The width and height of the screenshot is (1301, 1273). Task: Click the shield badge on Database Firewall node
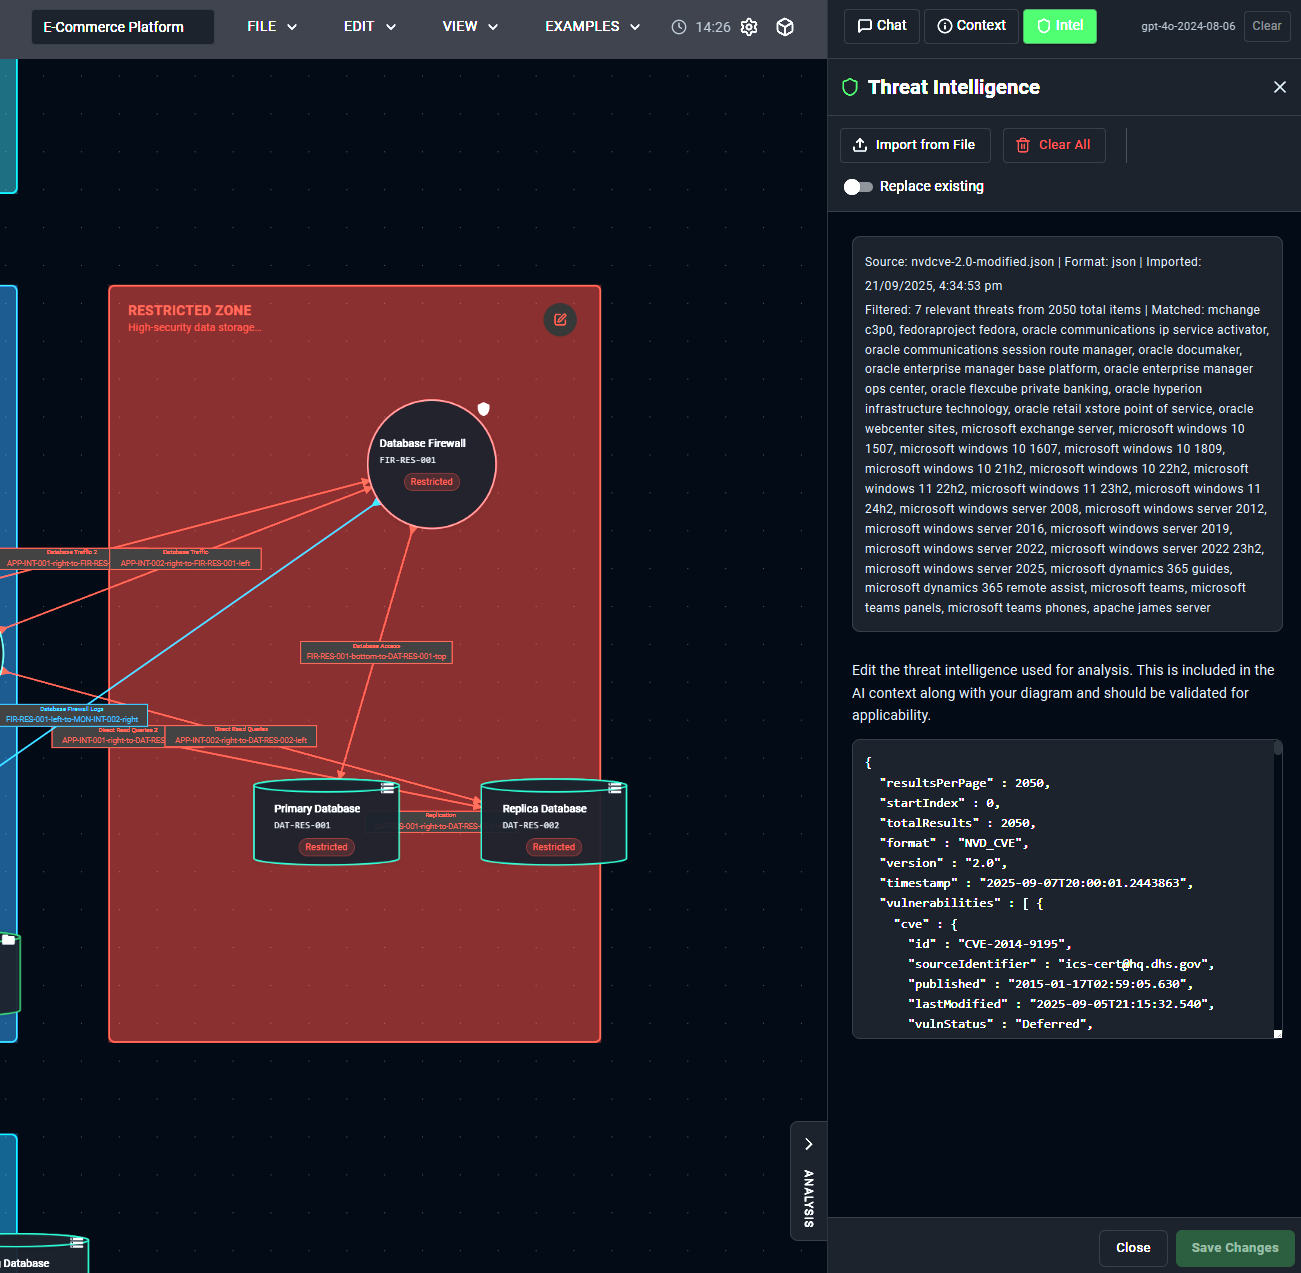click(484, 408)
